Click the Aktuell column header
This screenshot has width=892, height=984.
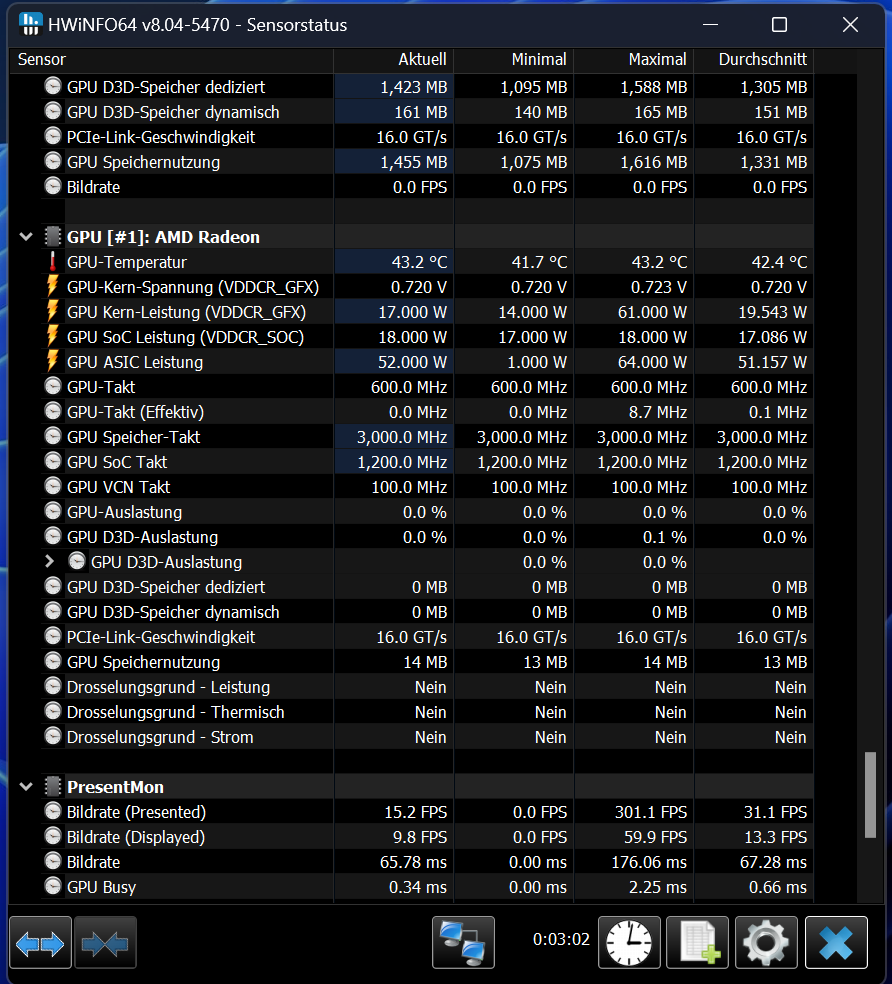[x=394, y=60]
